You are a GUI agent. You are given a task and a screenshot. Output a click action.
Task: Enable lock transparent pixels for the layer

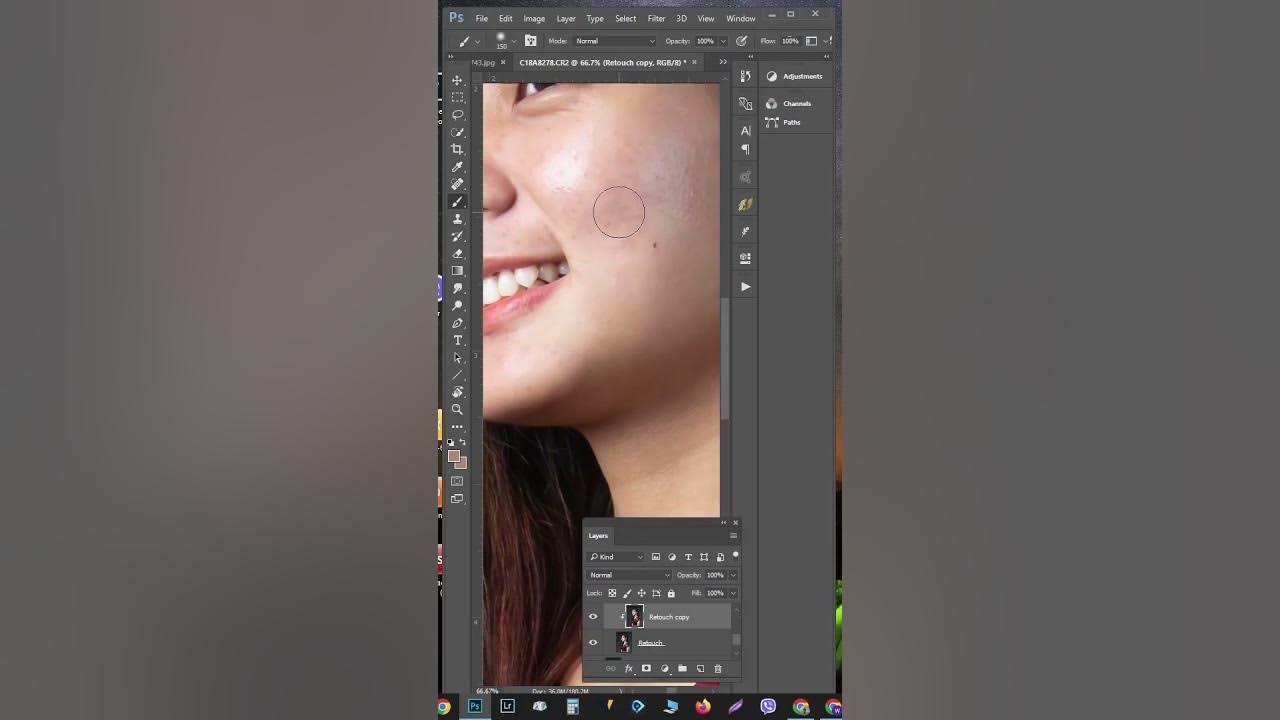611,593
